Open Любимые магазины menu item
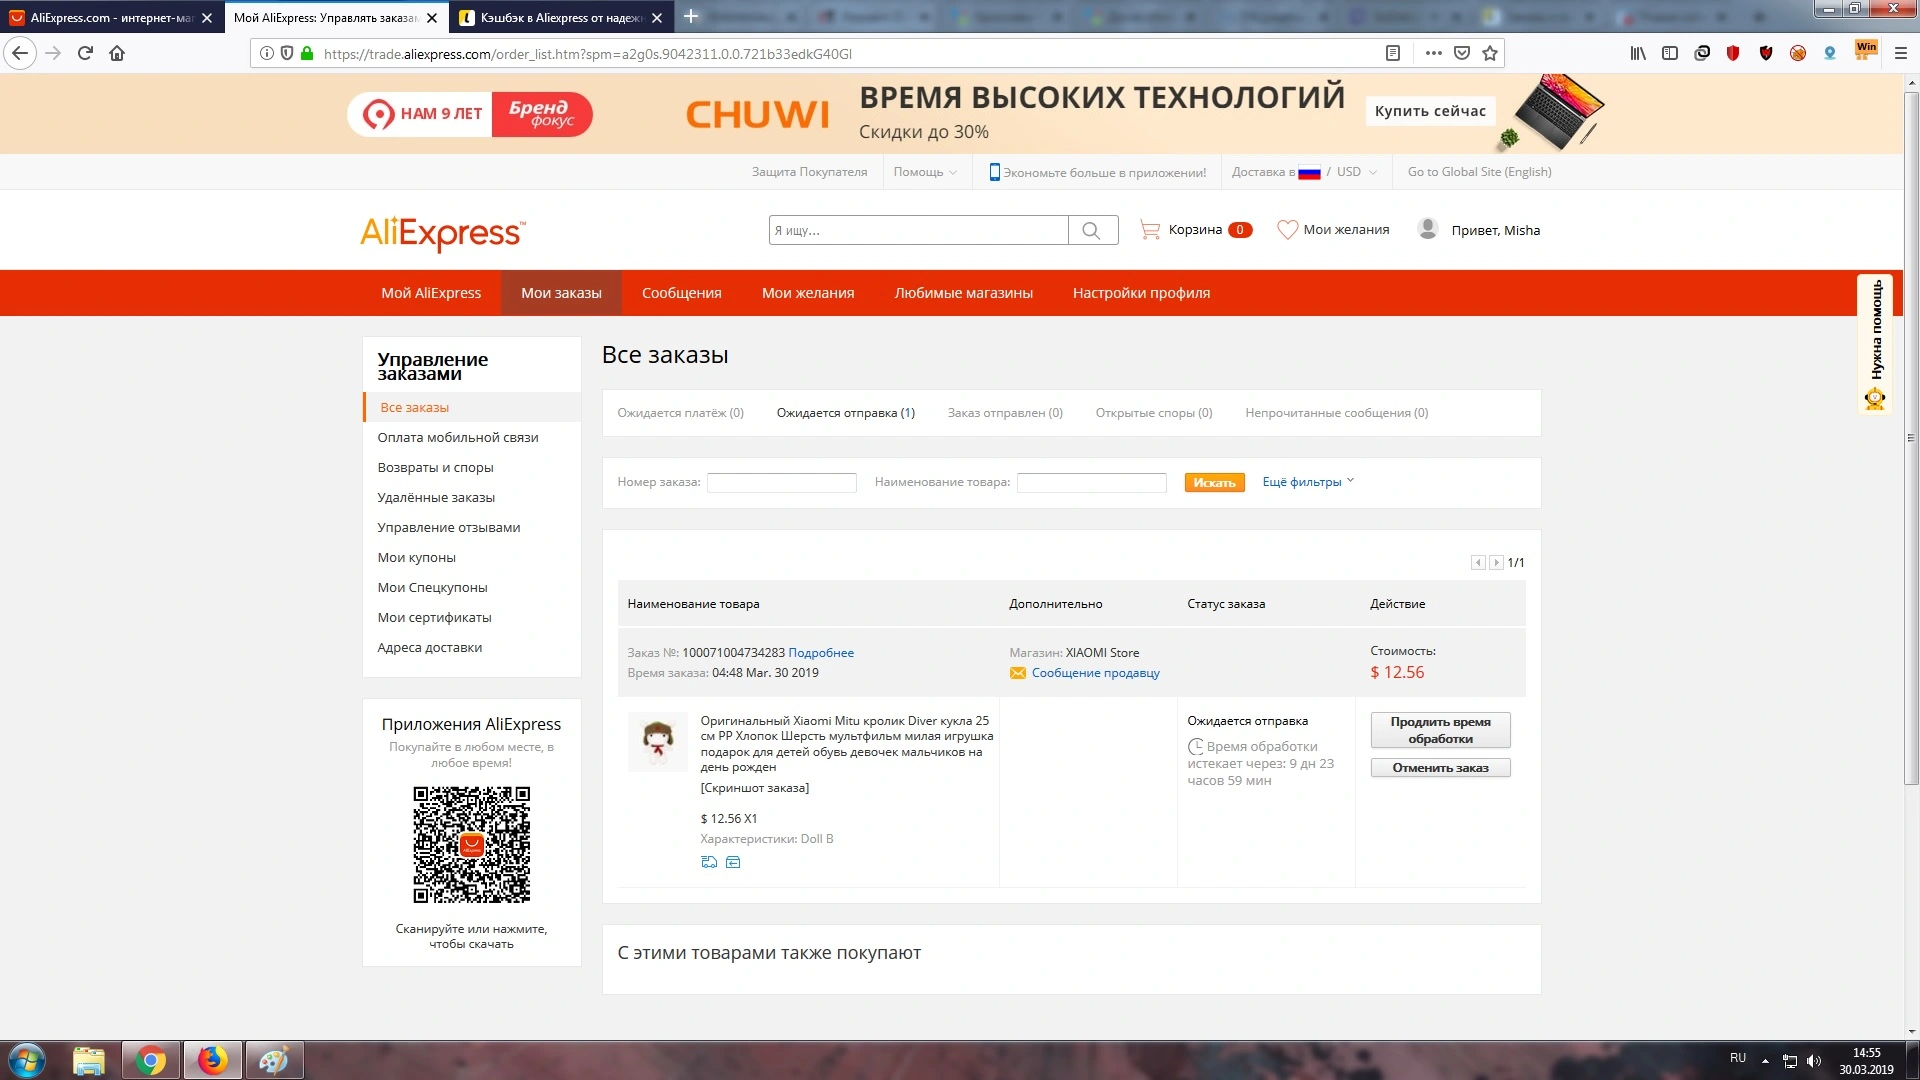This screenshot has height=1080, width=1920. [964, 293]
